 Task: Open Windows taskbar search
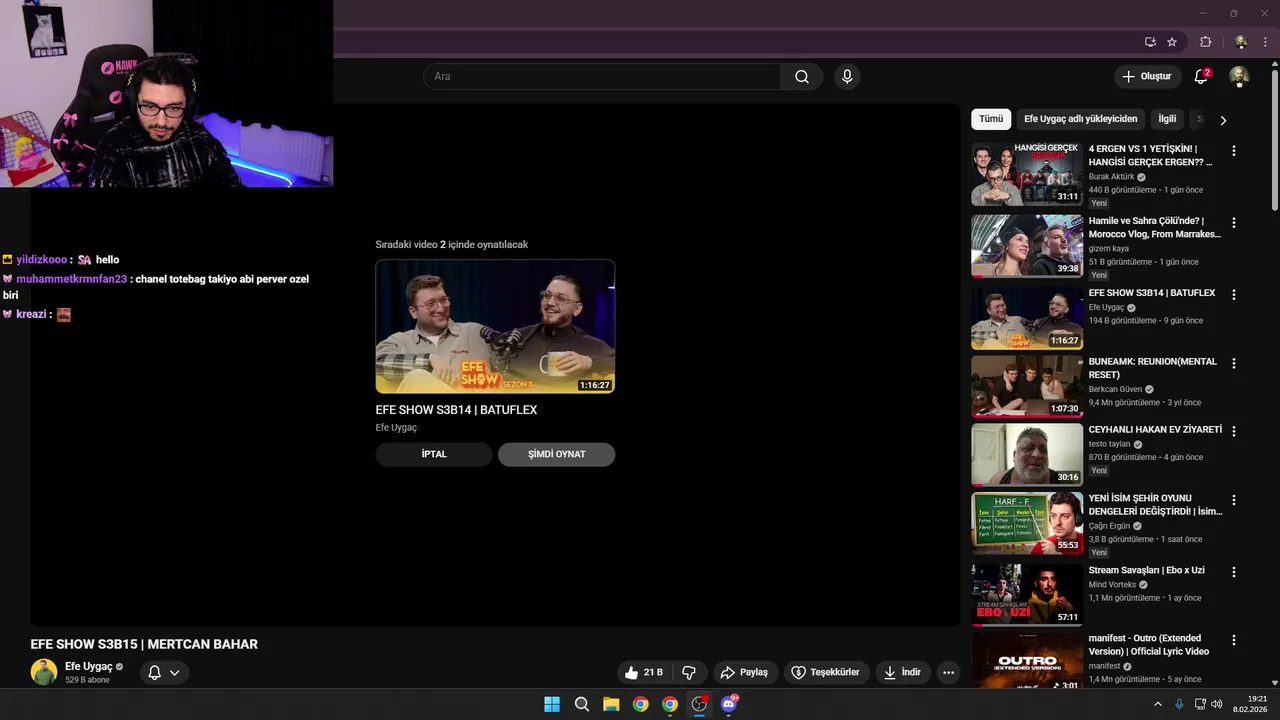tap(582, 704)
